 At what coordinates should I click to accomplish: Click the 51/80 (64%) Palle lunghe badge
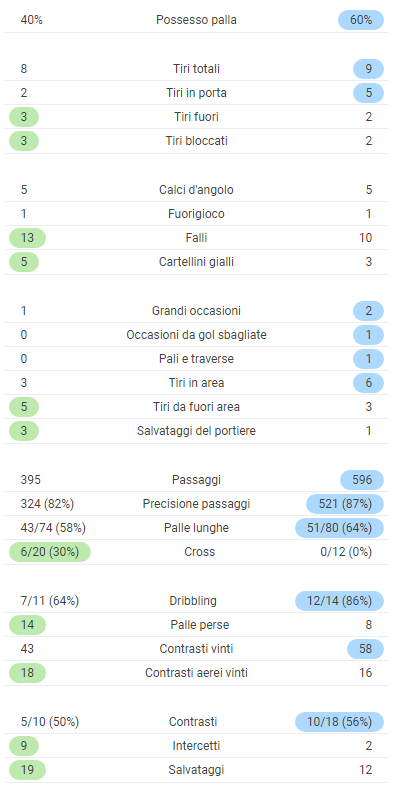pos(339,527)
